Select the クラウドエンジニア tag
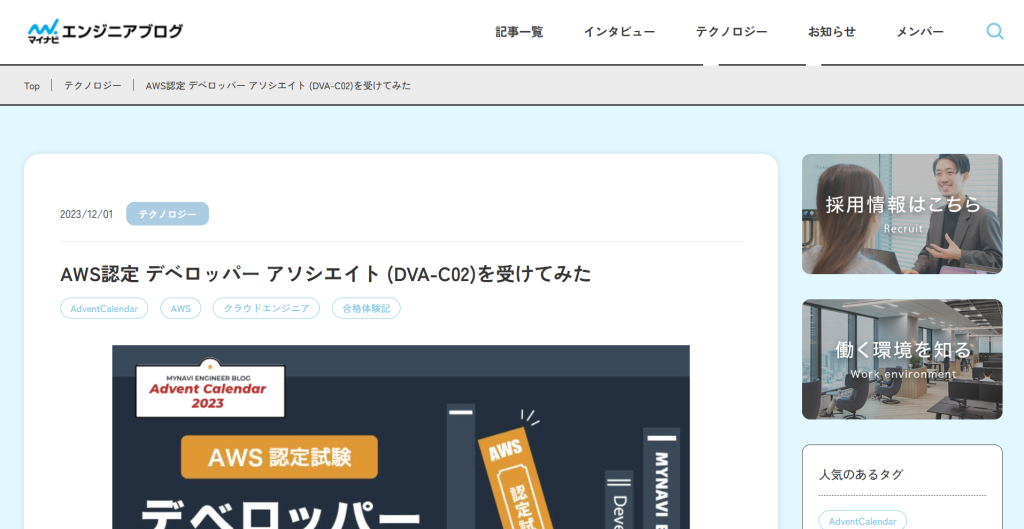This screenshot has width=1024, height=529. click(266, 308)
